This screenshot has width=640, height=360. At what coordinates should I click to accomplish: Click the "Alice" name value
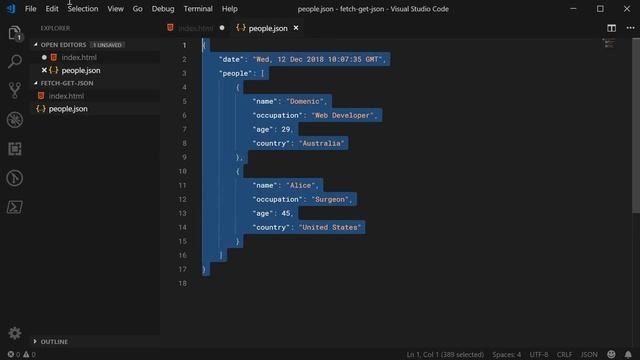pyautogui.click(x=301, y=185)
